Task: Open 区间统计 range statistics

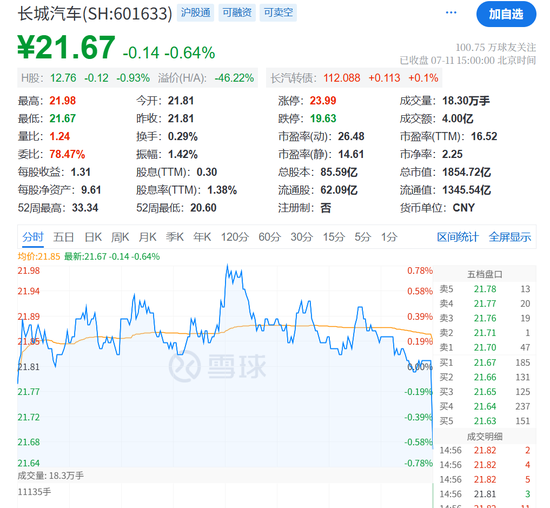Action: coord(457,237)
